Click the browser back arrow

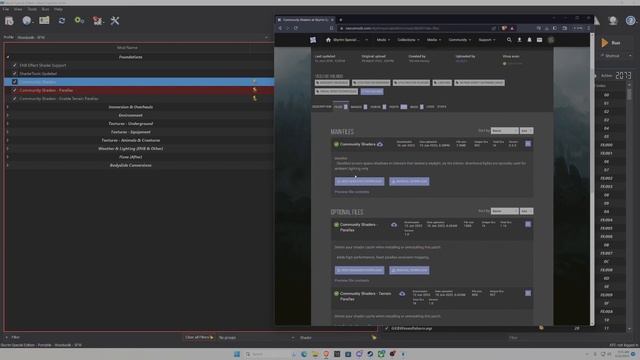280,28
